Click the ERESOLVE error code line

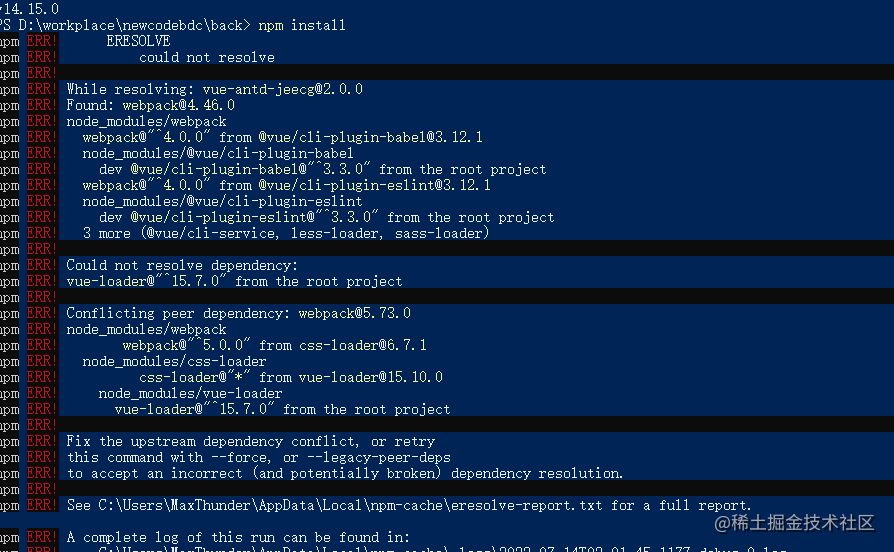pos(138,41)
